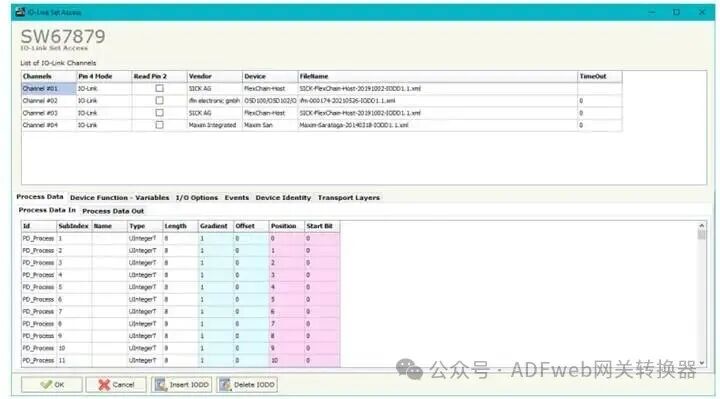
Task: Click the Offset column header
Action: tap(251, 226)
